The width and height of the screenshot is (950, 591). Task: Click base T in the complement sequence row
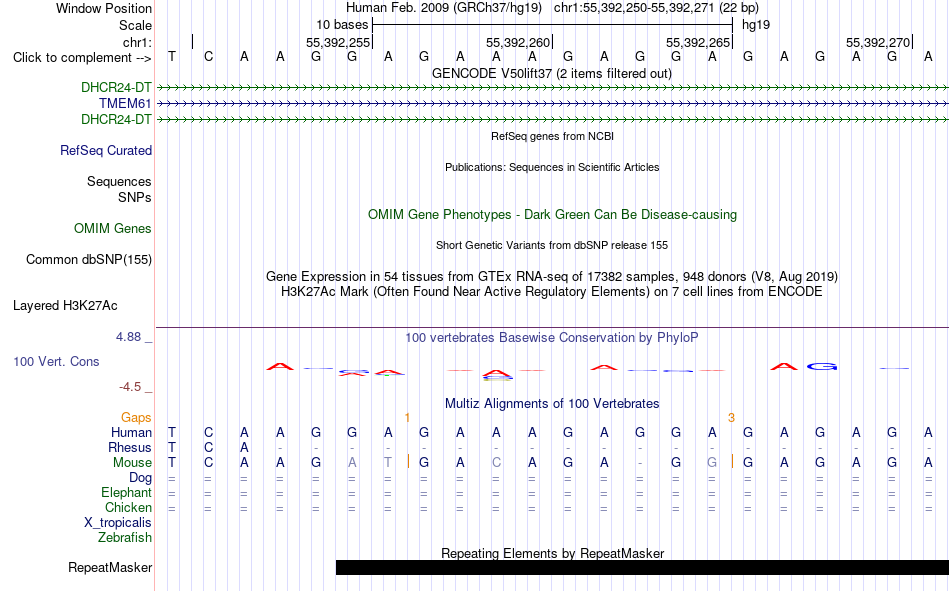(172, 57)
